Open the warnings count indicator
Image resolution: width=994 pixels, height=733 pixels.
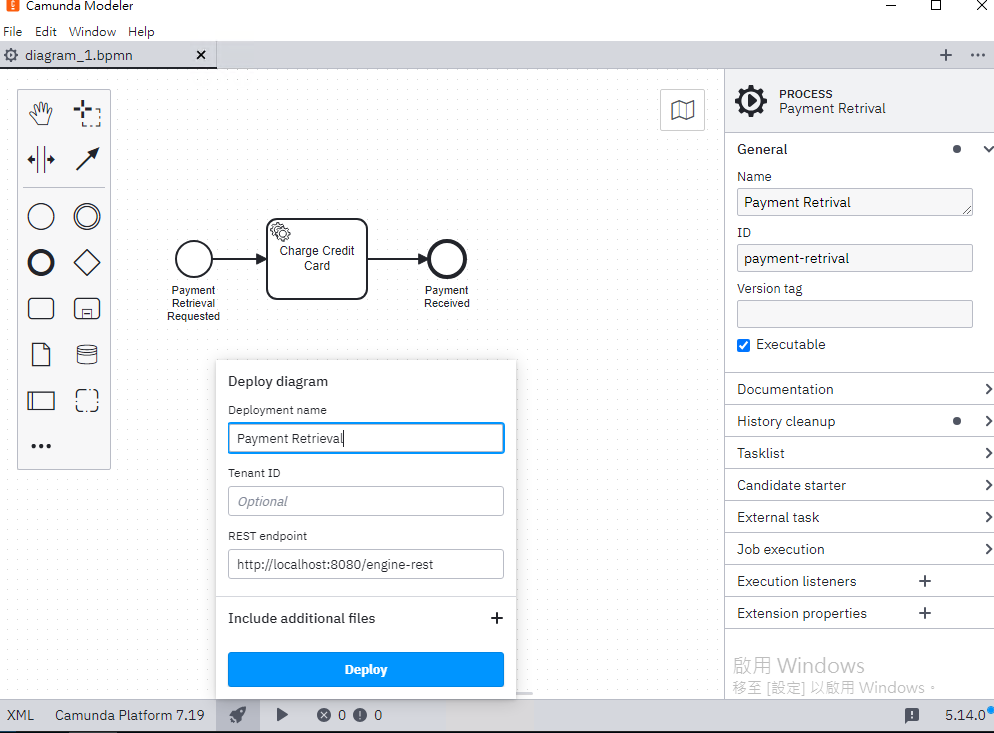(x=368, y=715)
